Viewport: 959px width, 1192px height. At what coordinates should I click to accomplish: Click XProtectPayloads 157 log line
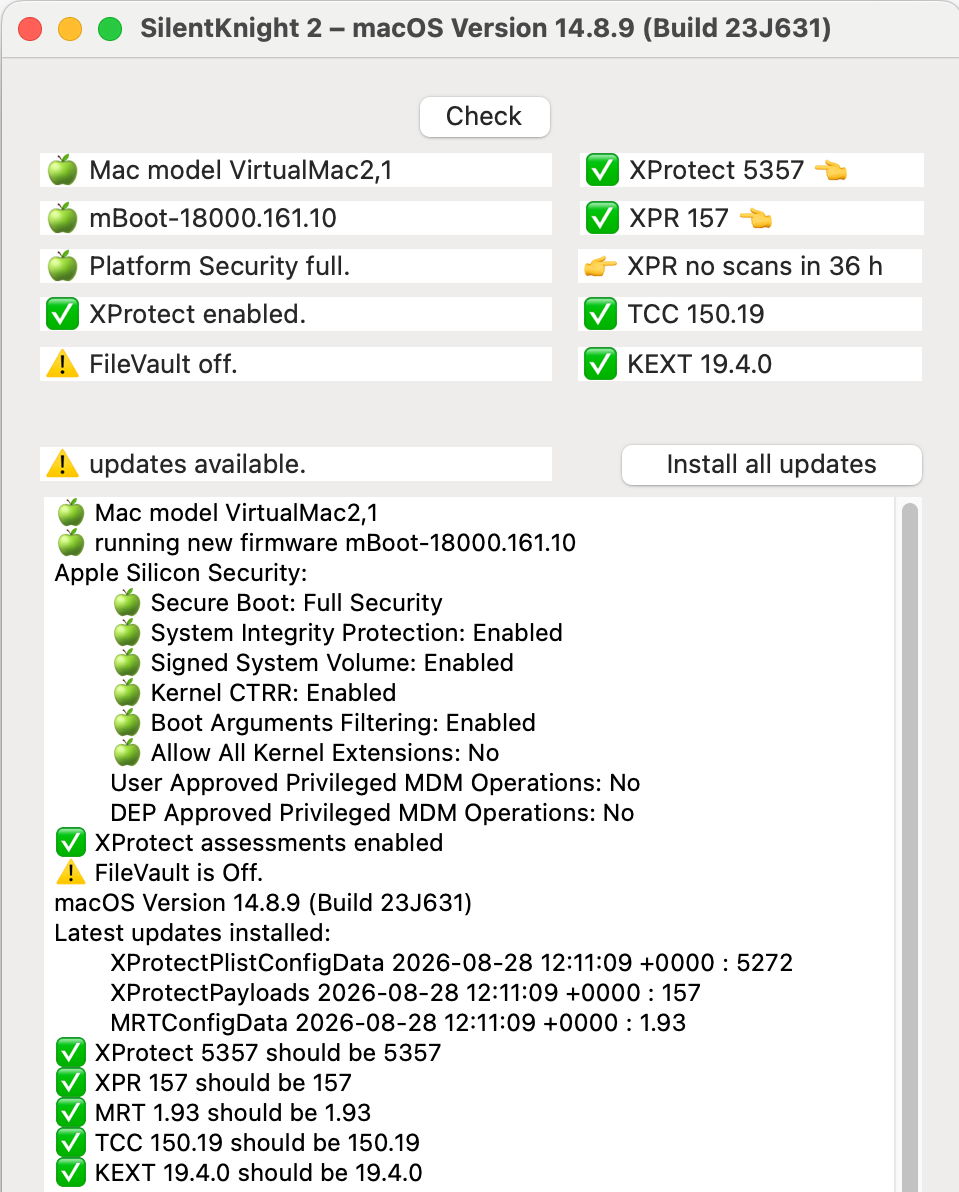[x=405, y=993]
